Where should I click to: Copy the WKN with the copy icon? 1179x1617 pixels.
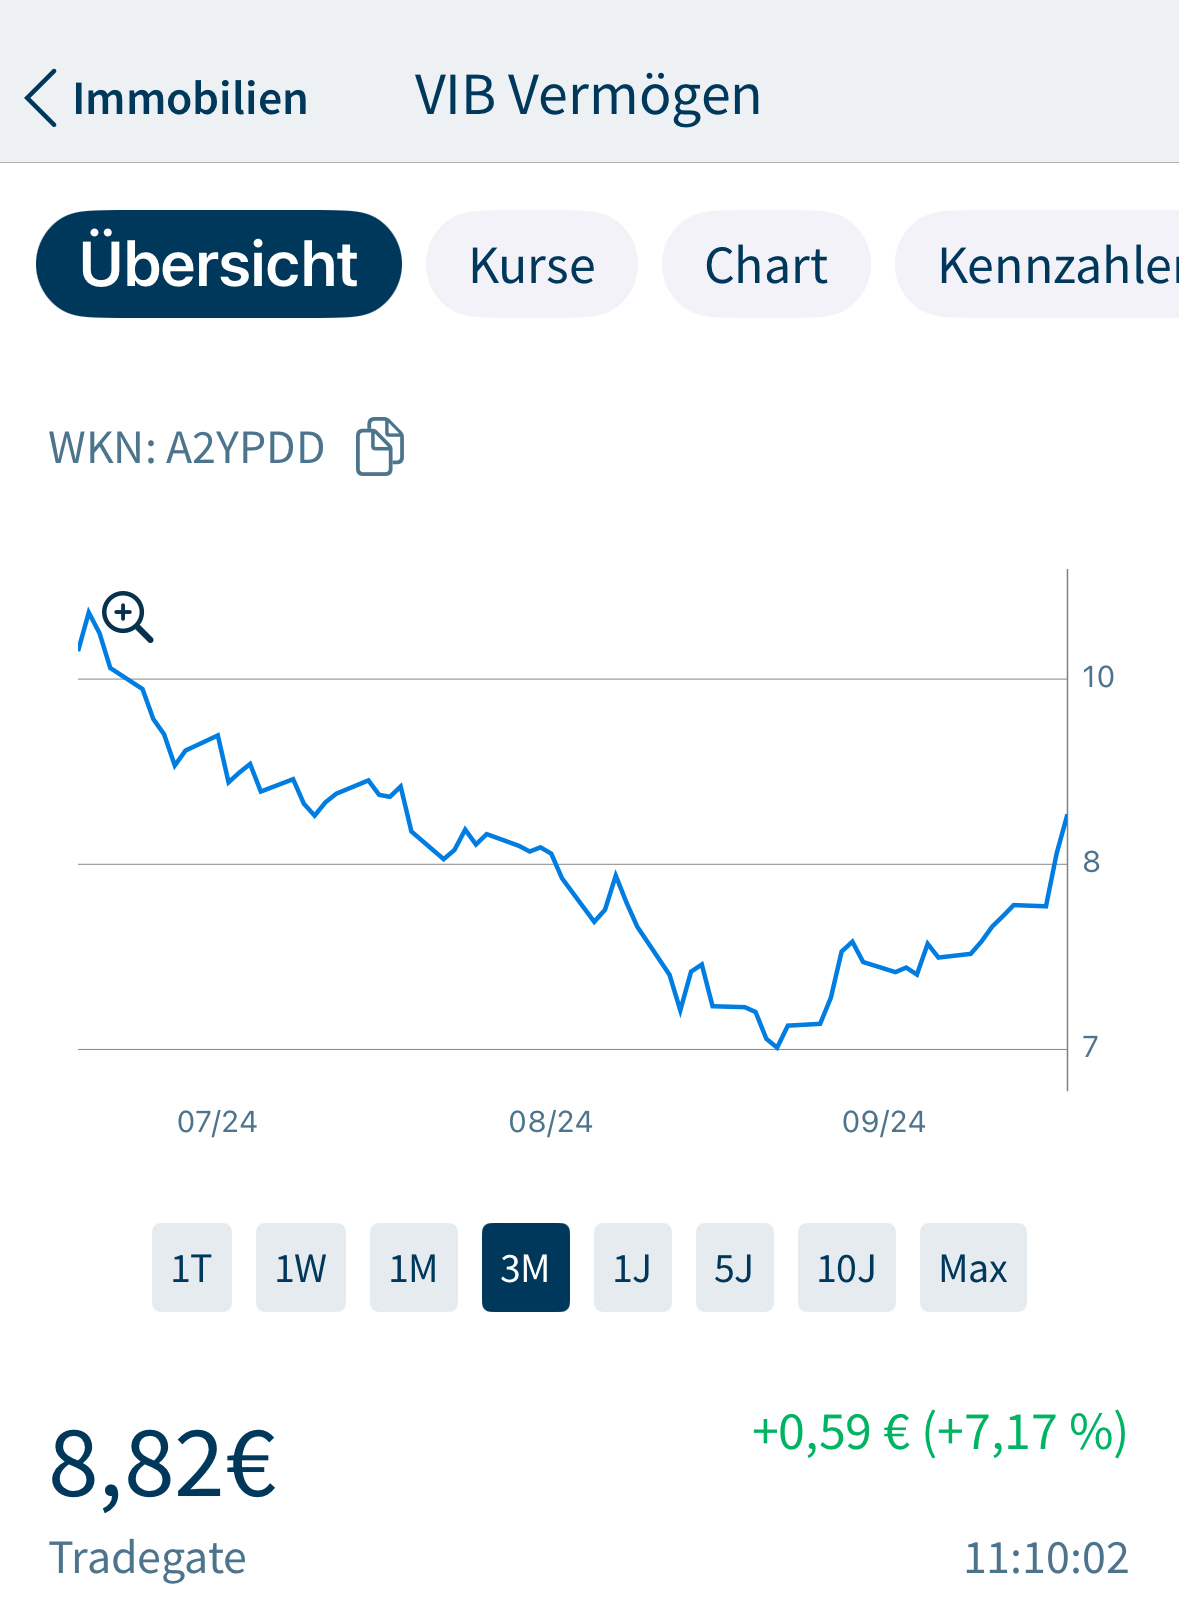(x=380, y=446)
